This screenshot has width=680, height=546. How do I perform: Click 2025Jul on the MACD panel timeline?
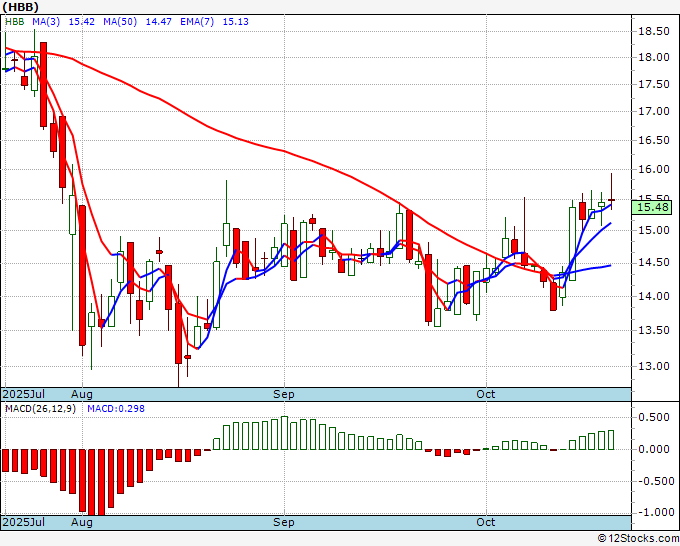click(24, 522)
